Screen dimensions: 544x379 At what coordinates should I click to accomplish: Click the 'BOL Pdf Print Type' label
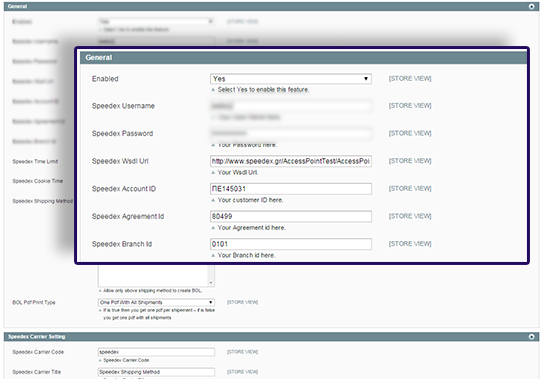(34, 302)
